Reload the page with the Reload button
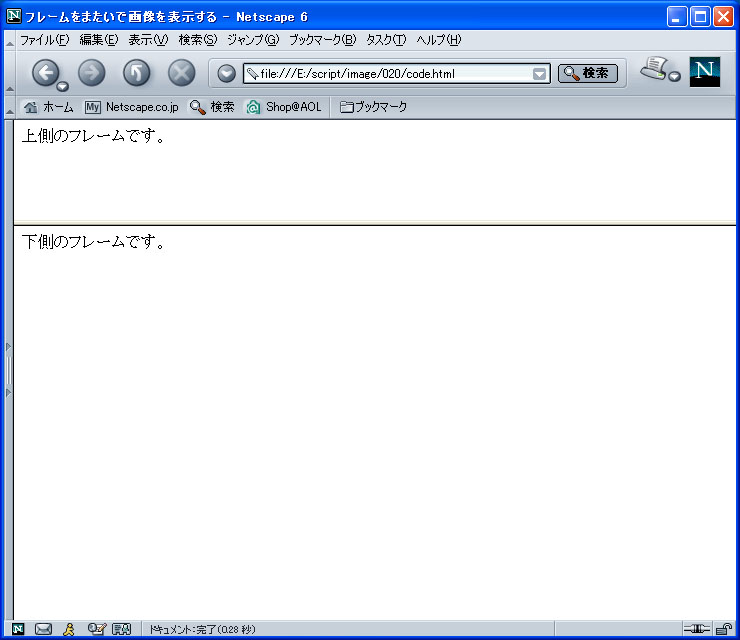 136,73
